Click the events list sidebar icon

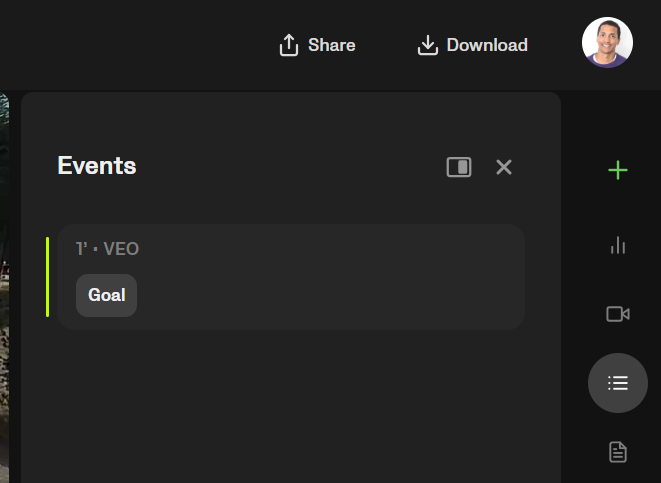(x=618, y=383)
